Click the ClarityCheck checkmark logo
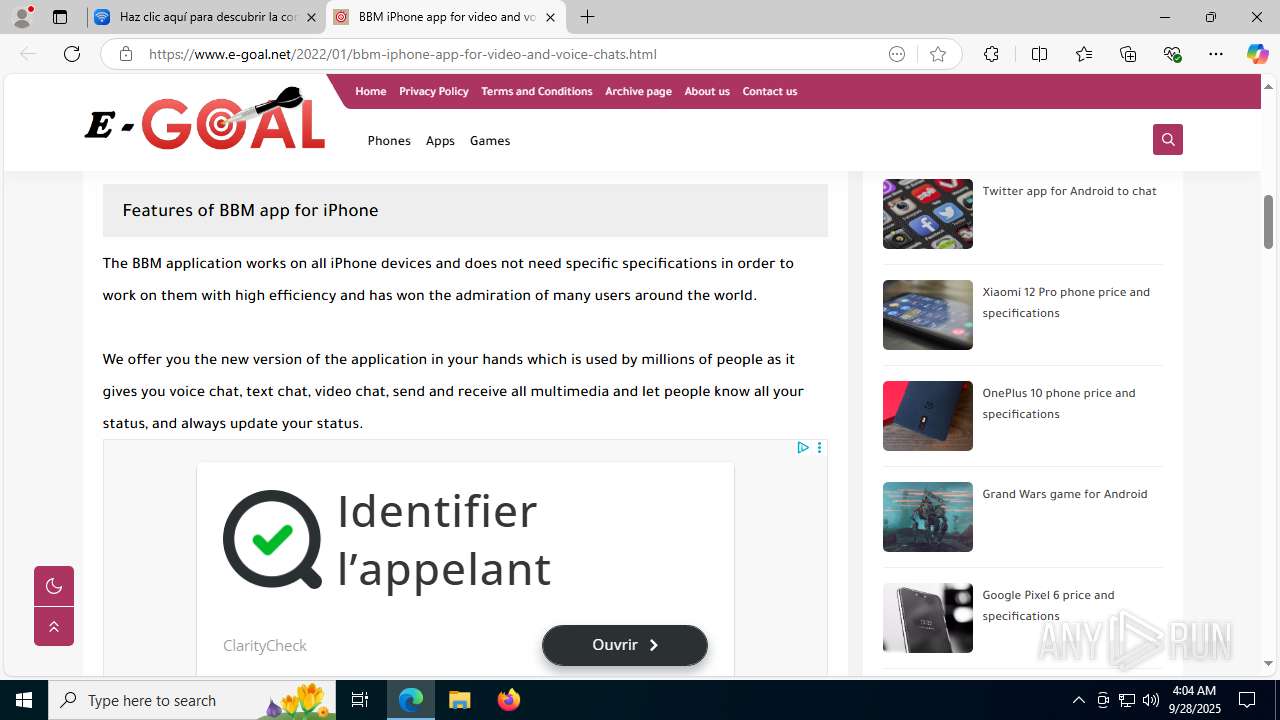The image size is (1280, 720). (272, 539)
